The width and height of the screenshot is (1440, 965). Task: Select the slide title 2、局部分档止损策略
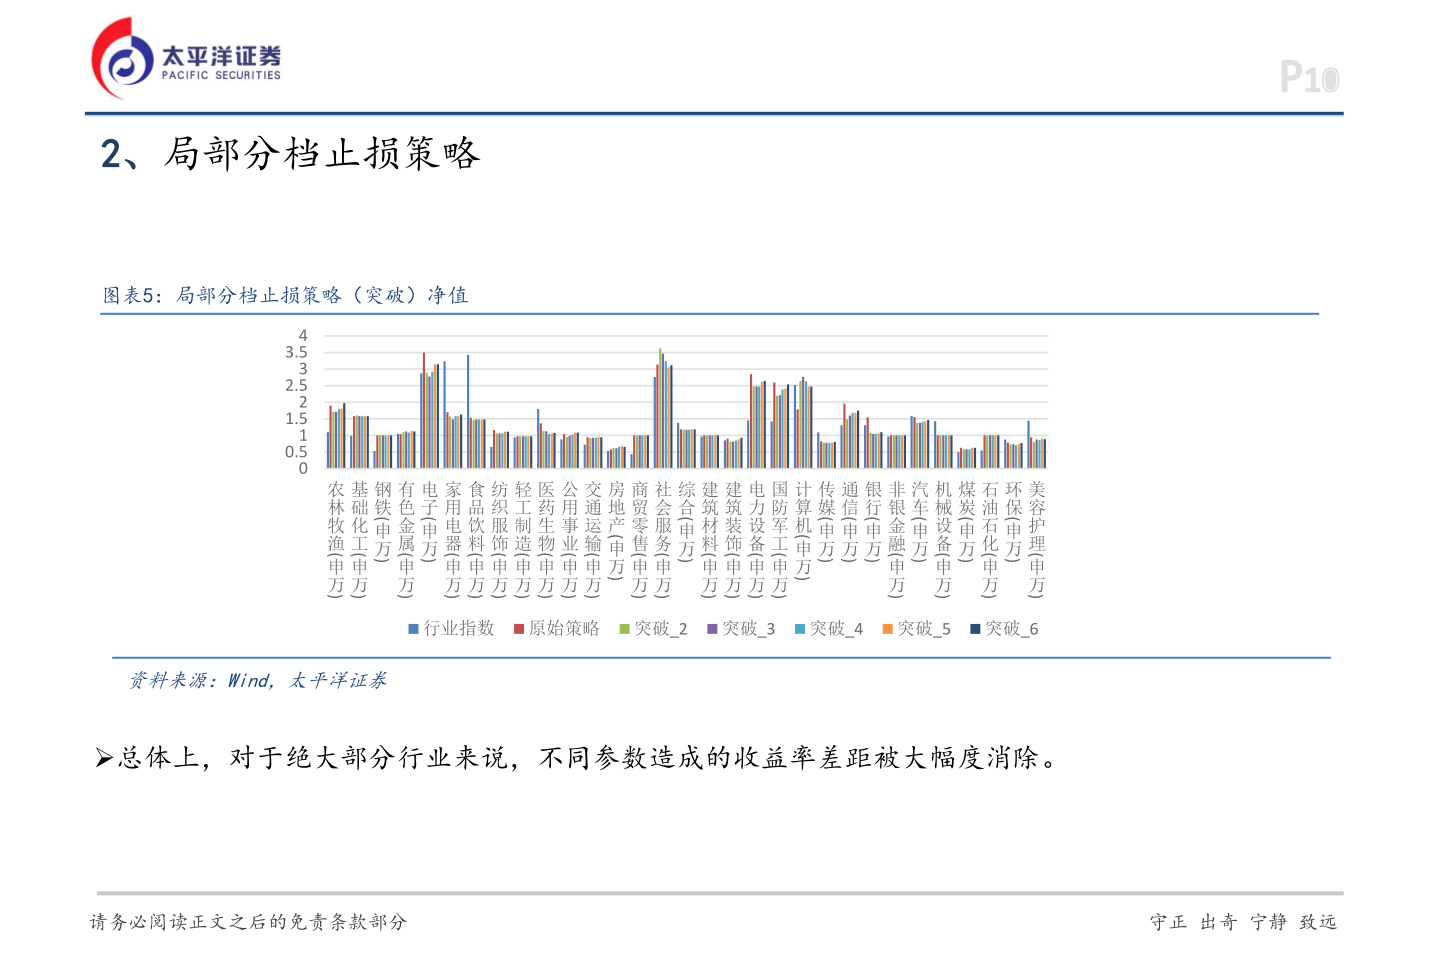pyautogui.click(x=291, y=153)
